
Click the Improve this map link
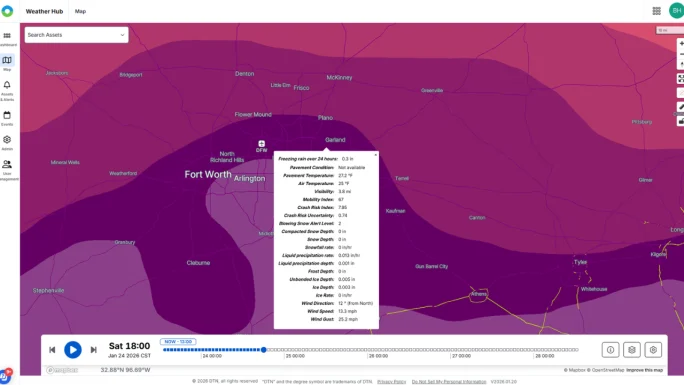click(x=644, y=370)
